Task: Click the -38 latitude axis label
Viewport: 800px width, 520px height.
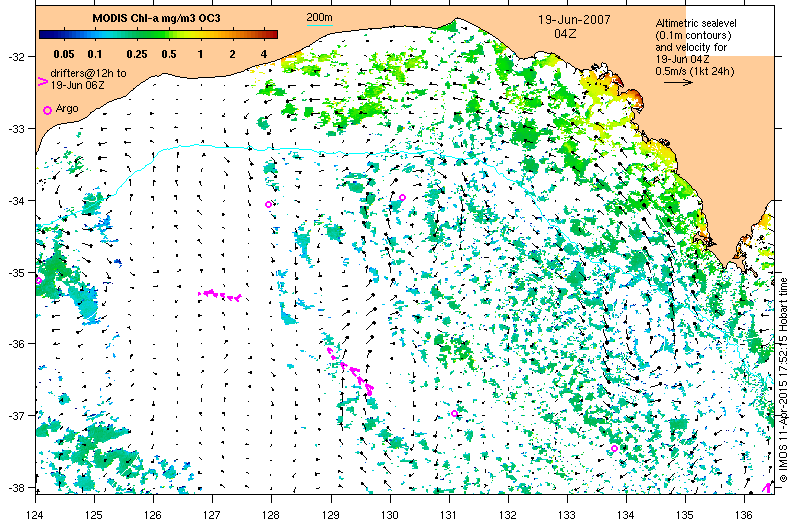Action: click(x=16, y=487)
